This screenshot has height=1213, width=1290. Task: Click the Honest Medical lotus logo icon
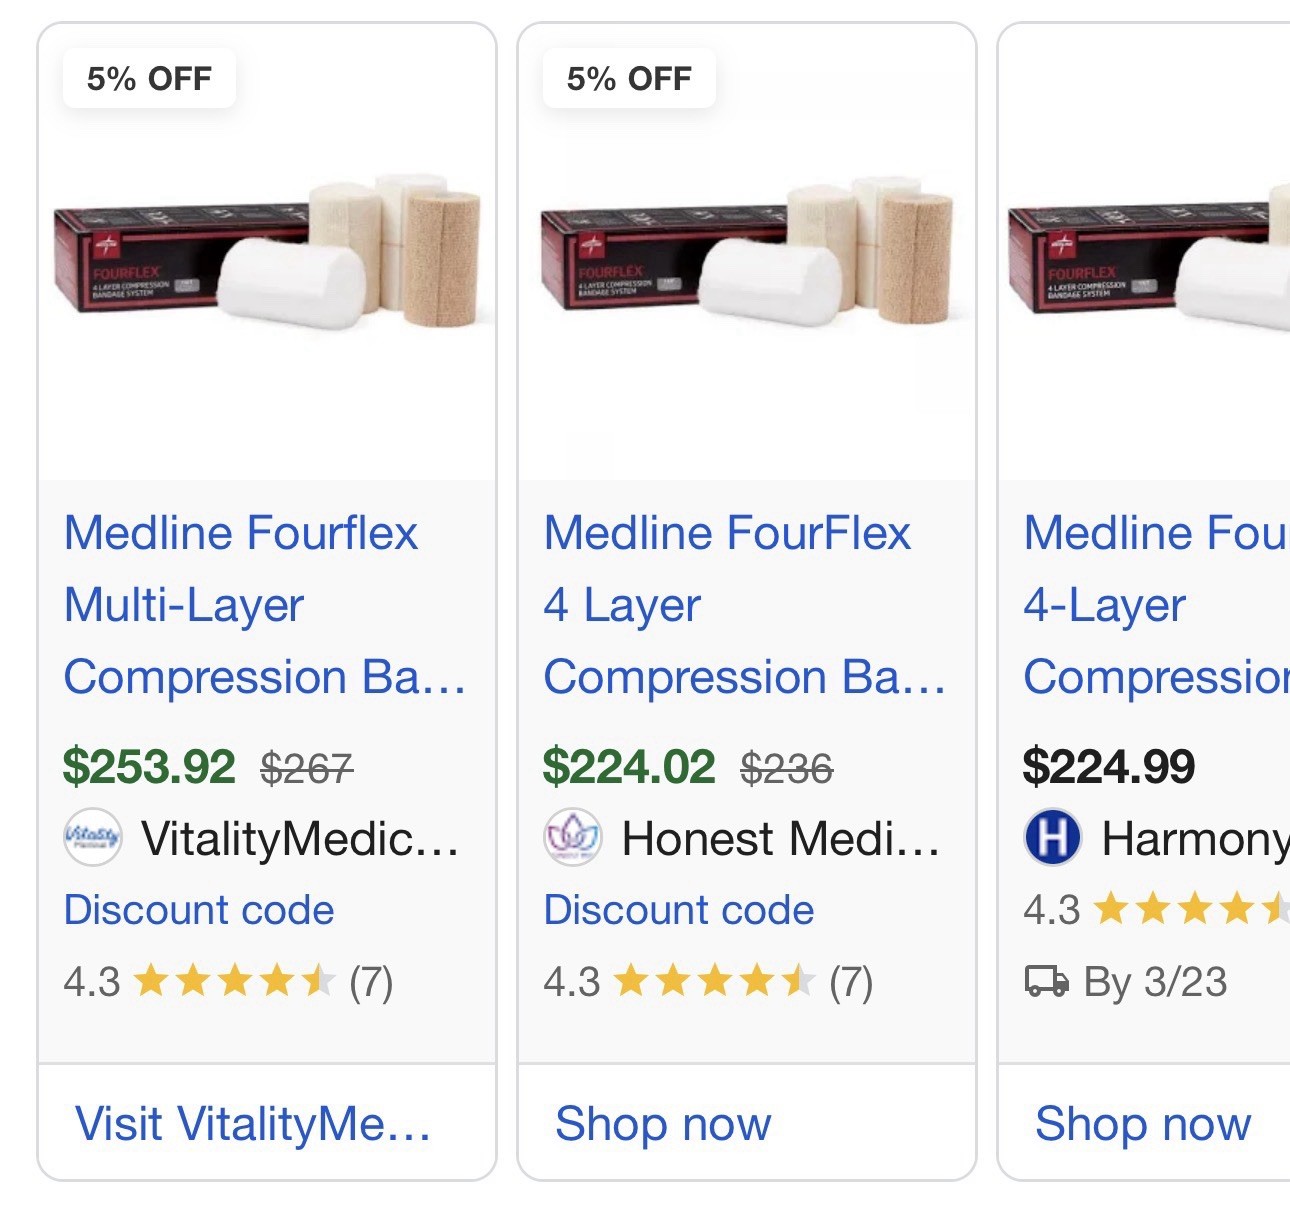pyautogui.click(x=573, y=837)
